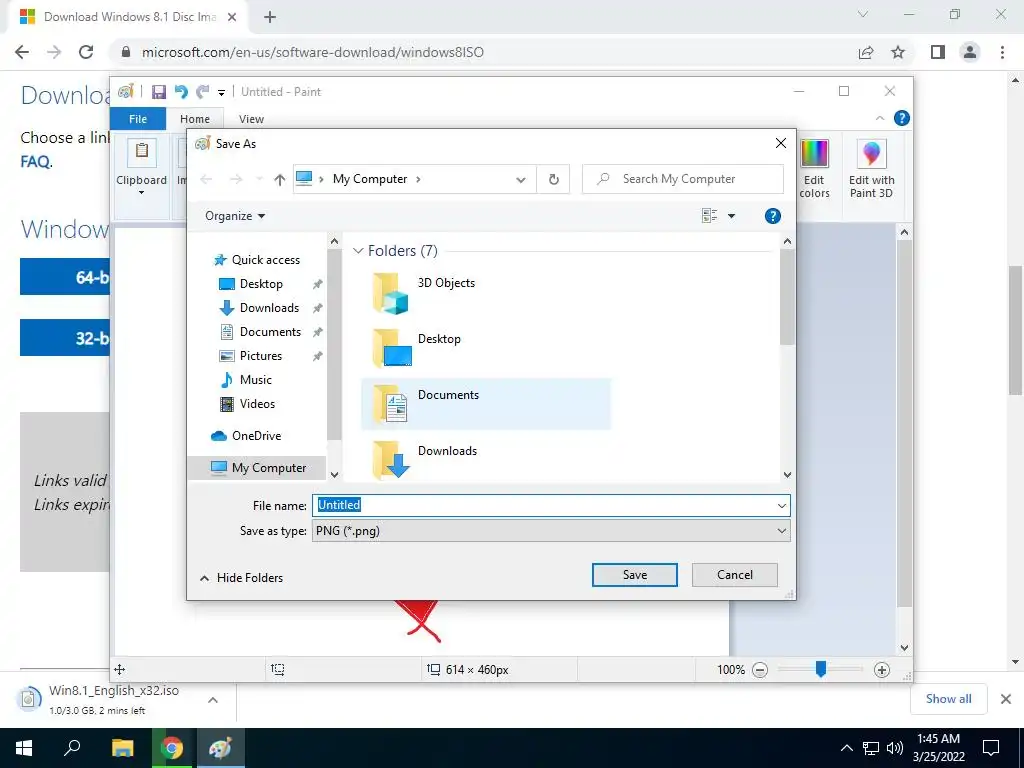Click the Save As dialog help icon
Image resolution: width=1024 pixels, height=768 pixels.
(773, 216)
